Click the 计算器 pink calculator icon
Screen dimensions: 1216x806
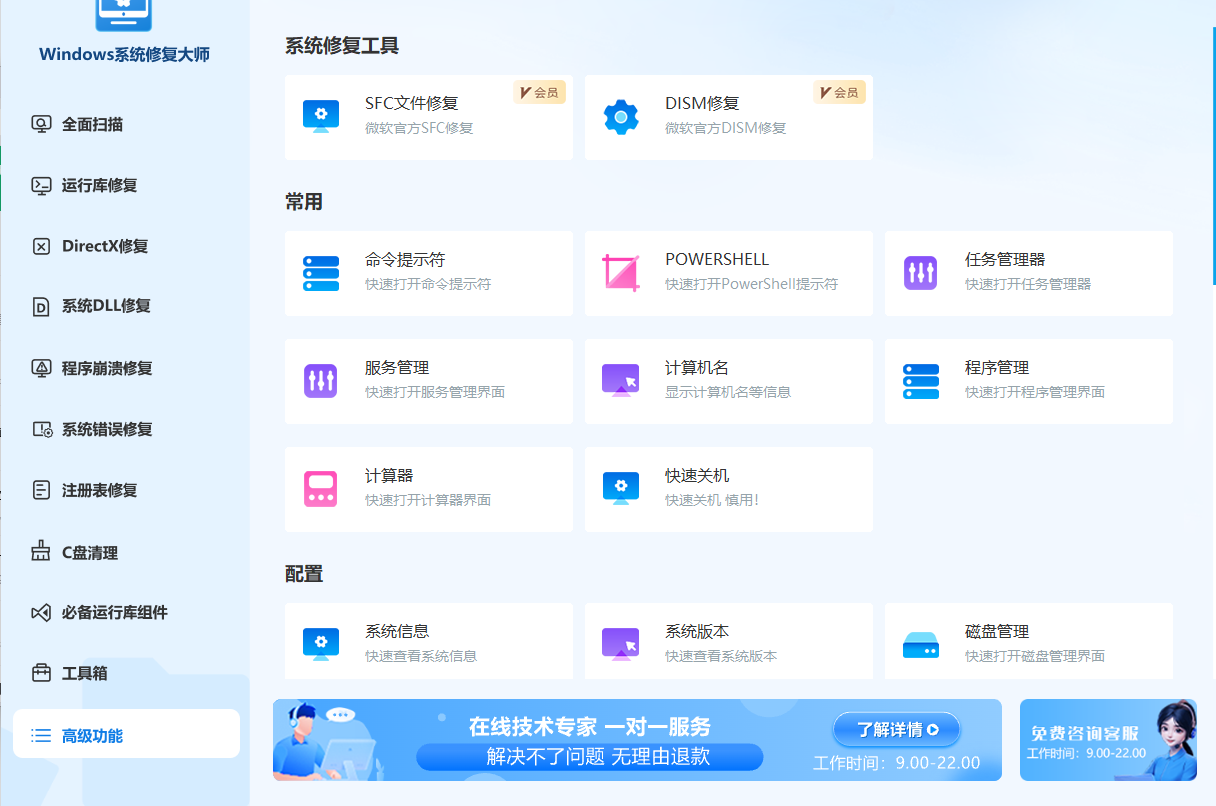pos(321,489)
